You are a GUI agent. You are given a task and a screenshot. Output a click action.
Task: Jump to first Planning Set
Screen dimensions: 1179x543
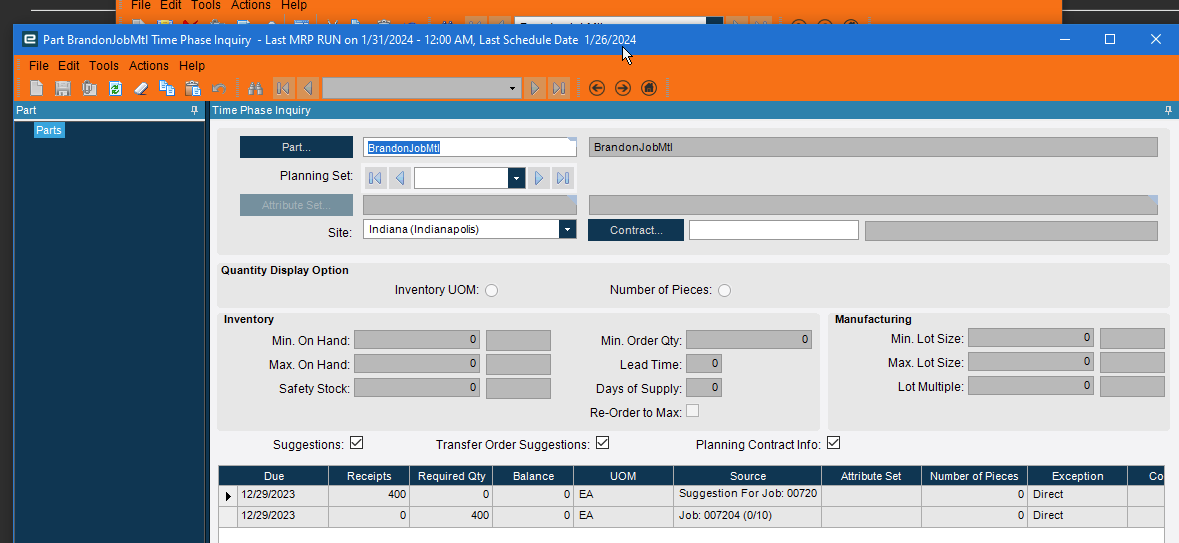(x=375, y=178)
